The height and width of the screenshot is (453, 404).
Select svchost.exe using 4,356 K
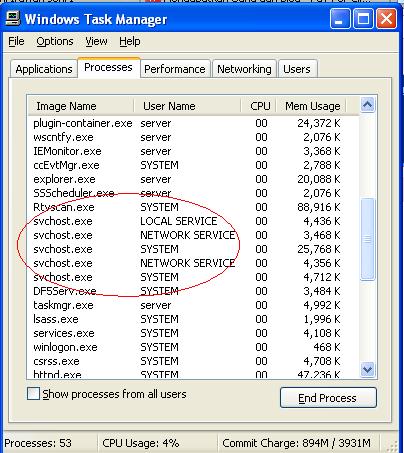pos(187,263)
